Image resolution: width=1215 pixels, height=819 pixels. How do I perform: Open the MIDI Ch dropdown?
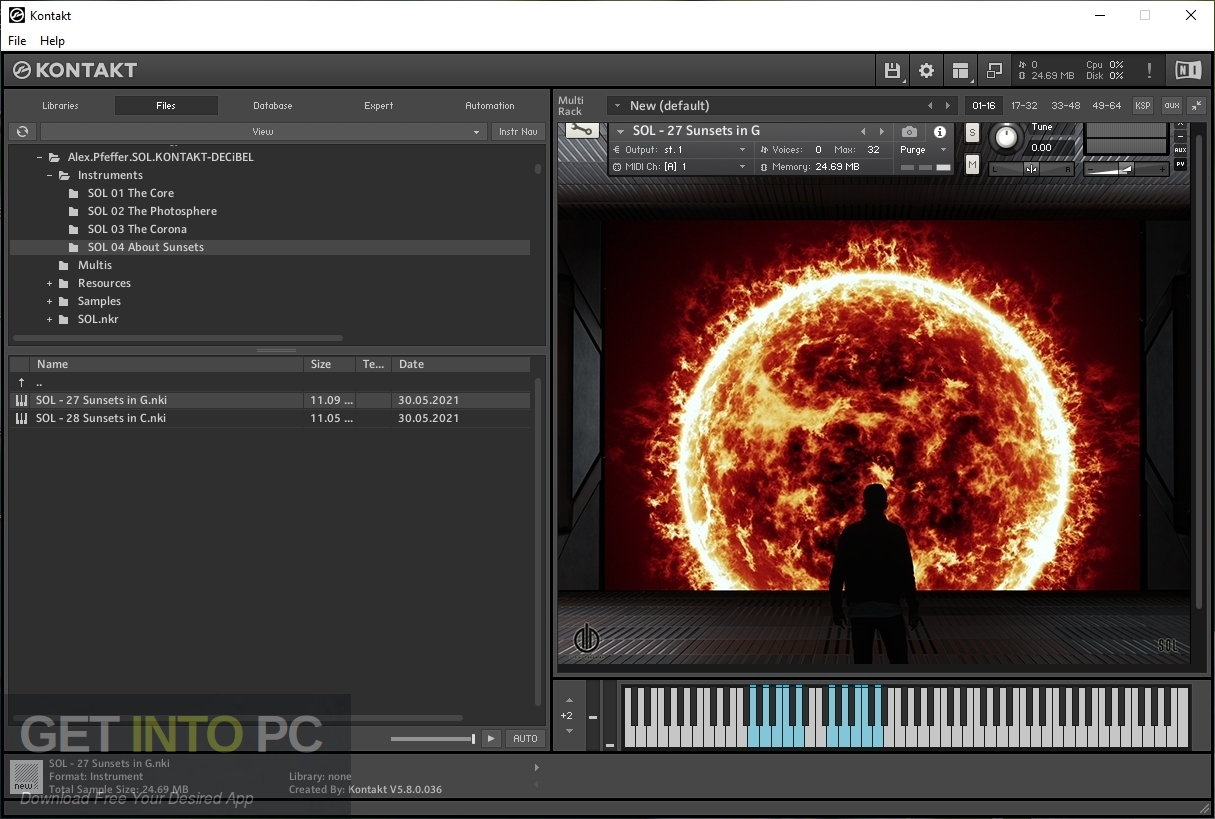coord(680,166)
